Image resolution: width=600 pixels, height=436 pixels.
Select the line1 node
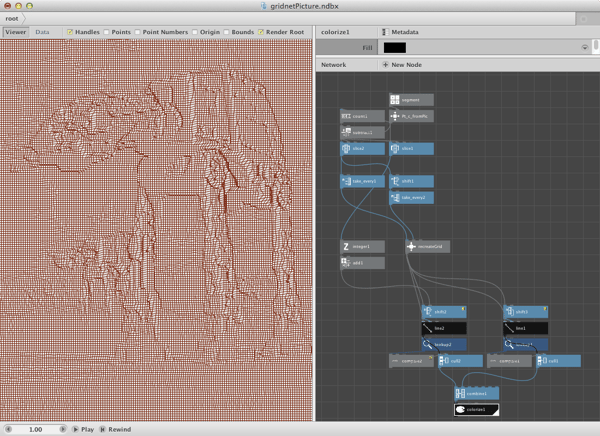[525, 328]
